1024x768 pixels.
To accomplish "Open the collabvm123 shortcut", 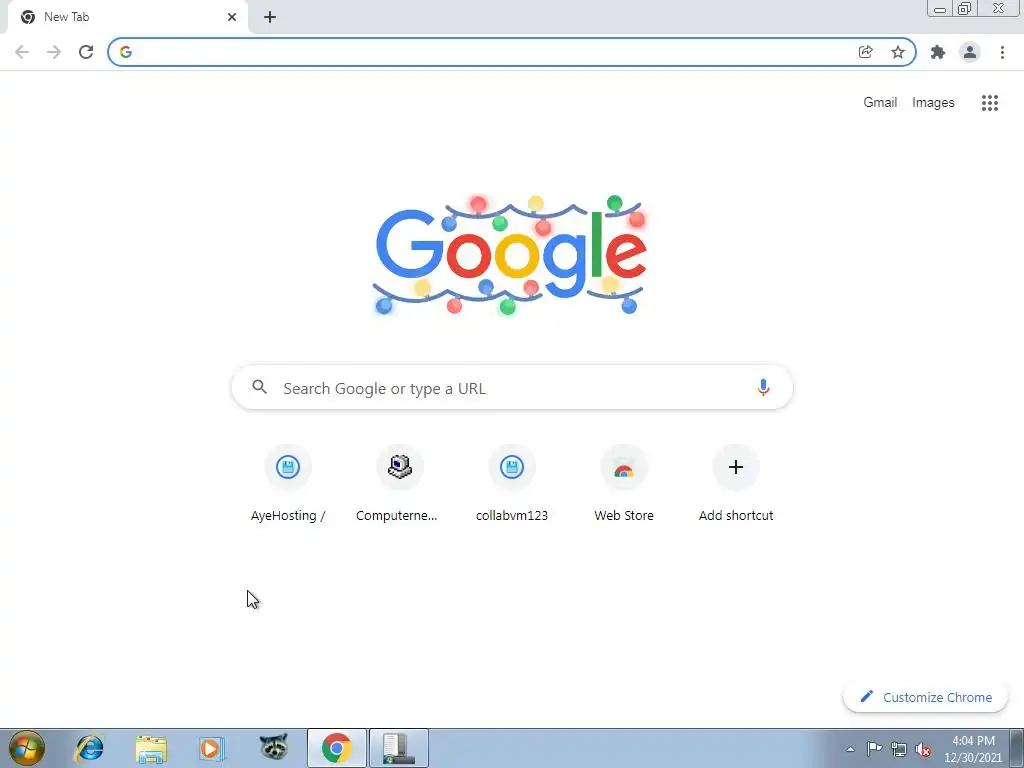I will tap(512, 483).
